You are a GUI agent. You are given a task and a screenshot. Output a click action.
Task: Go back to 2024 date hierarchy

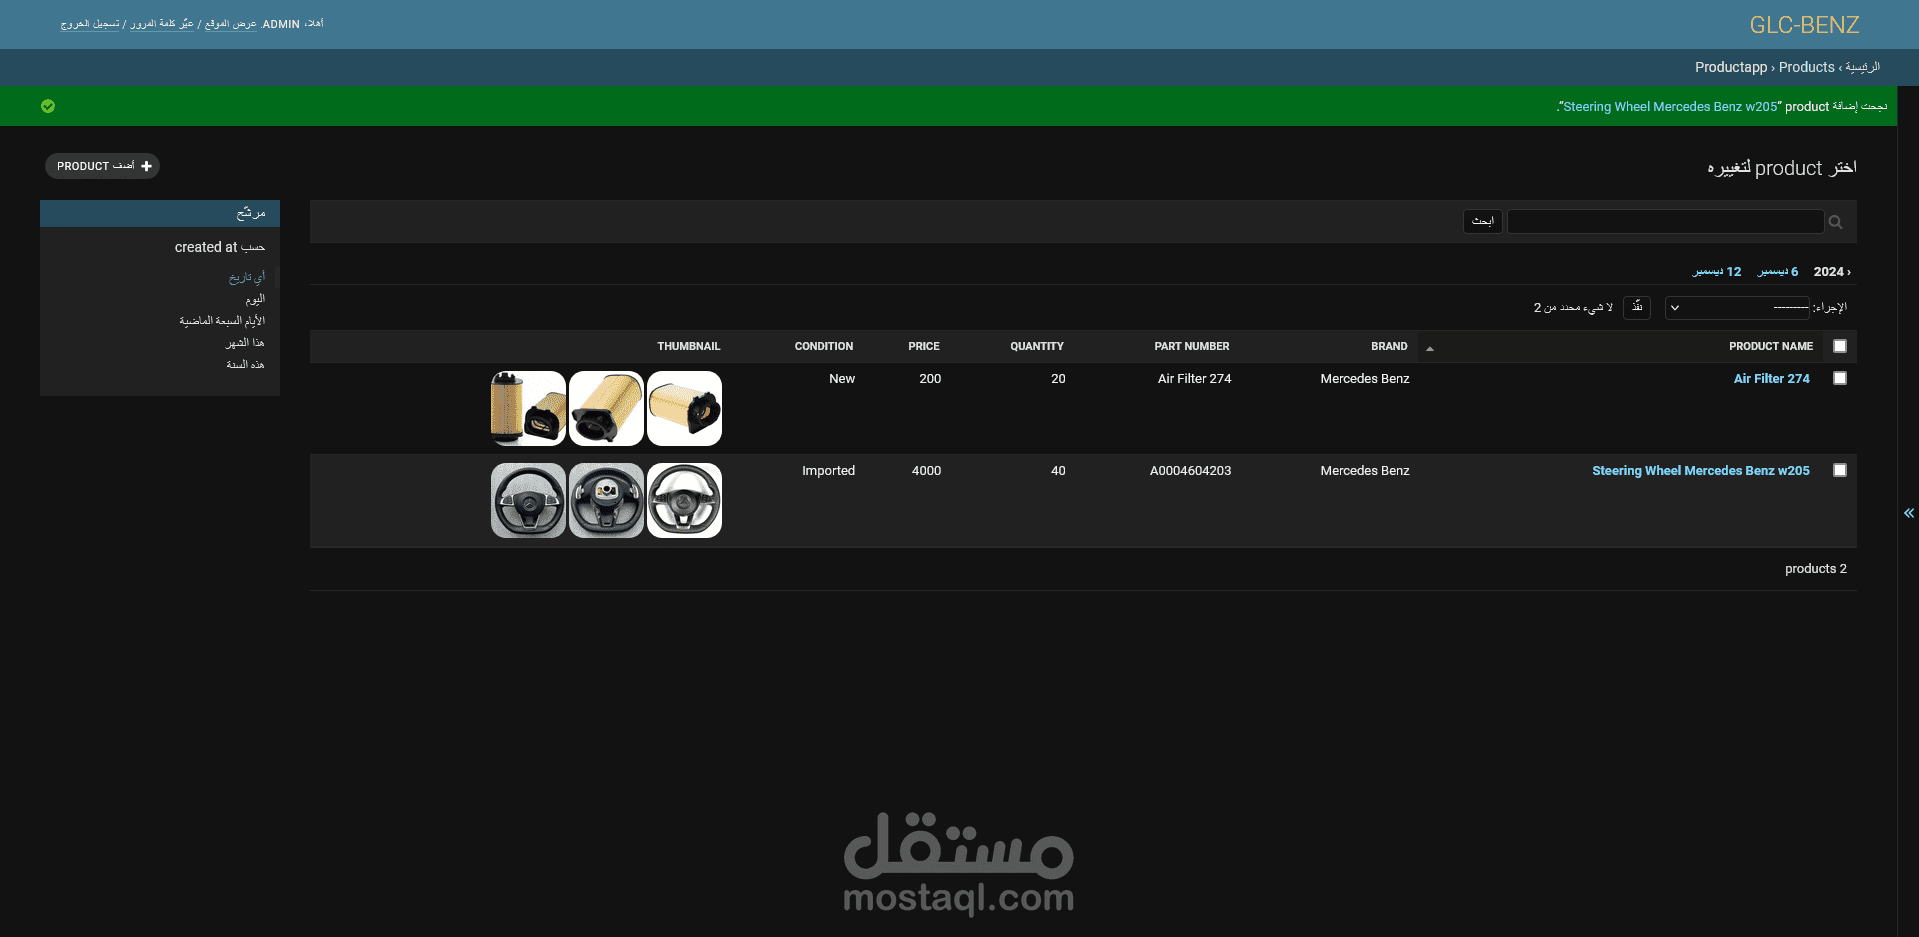click(x=1832, y=272)
